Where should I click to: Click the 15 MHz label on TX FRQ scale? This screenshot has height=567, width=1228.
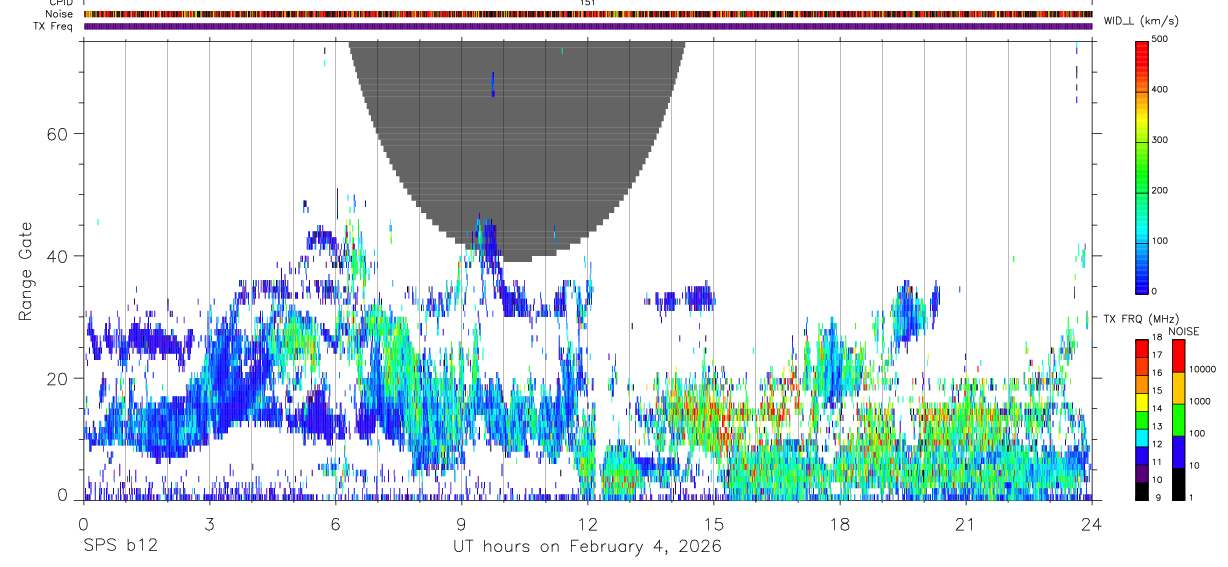pyautogui.click(x=1156, y=391)
